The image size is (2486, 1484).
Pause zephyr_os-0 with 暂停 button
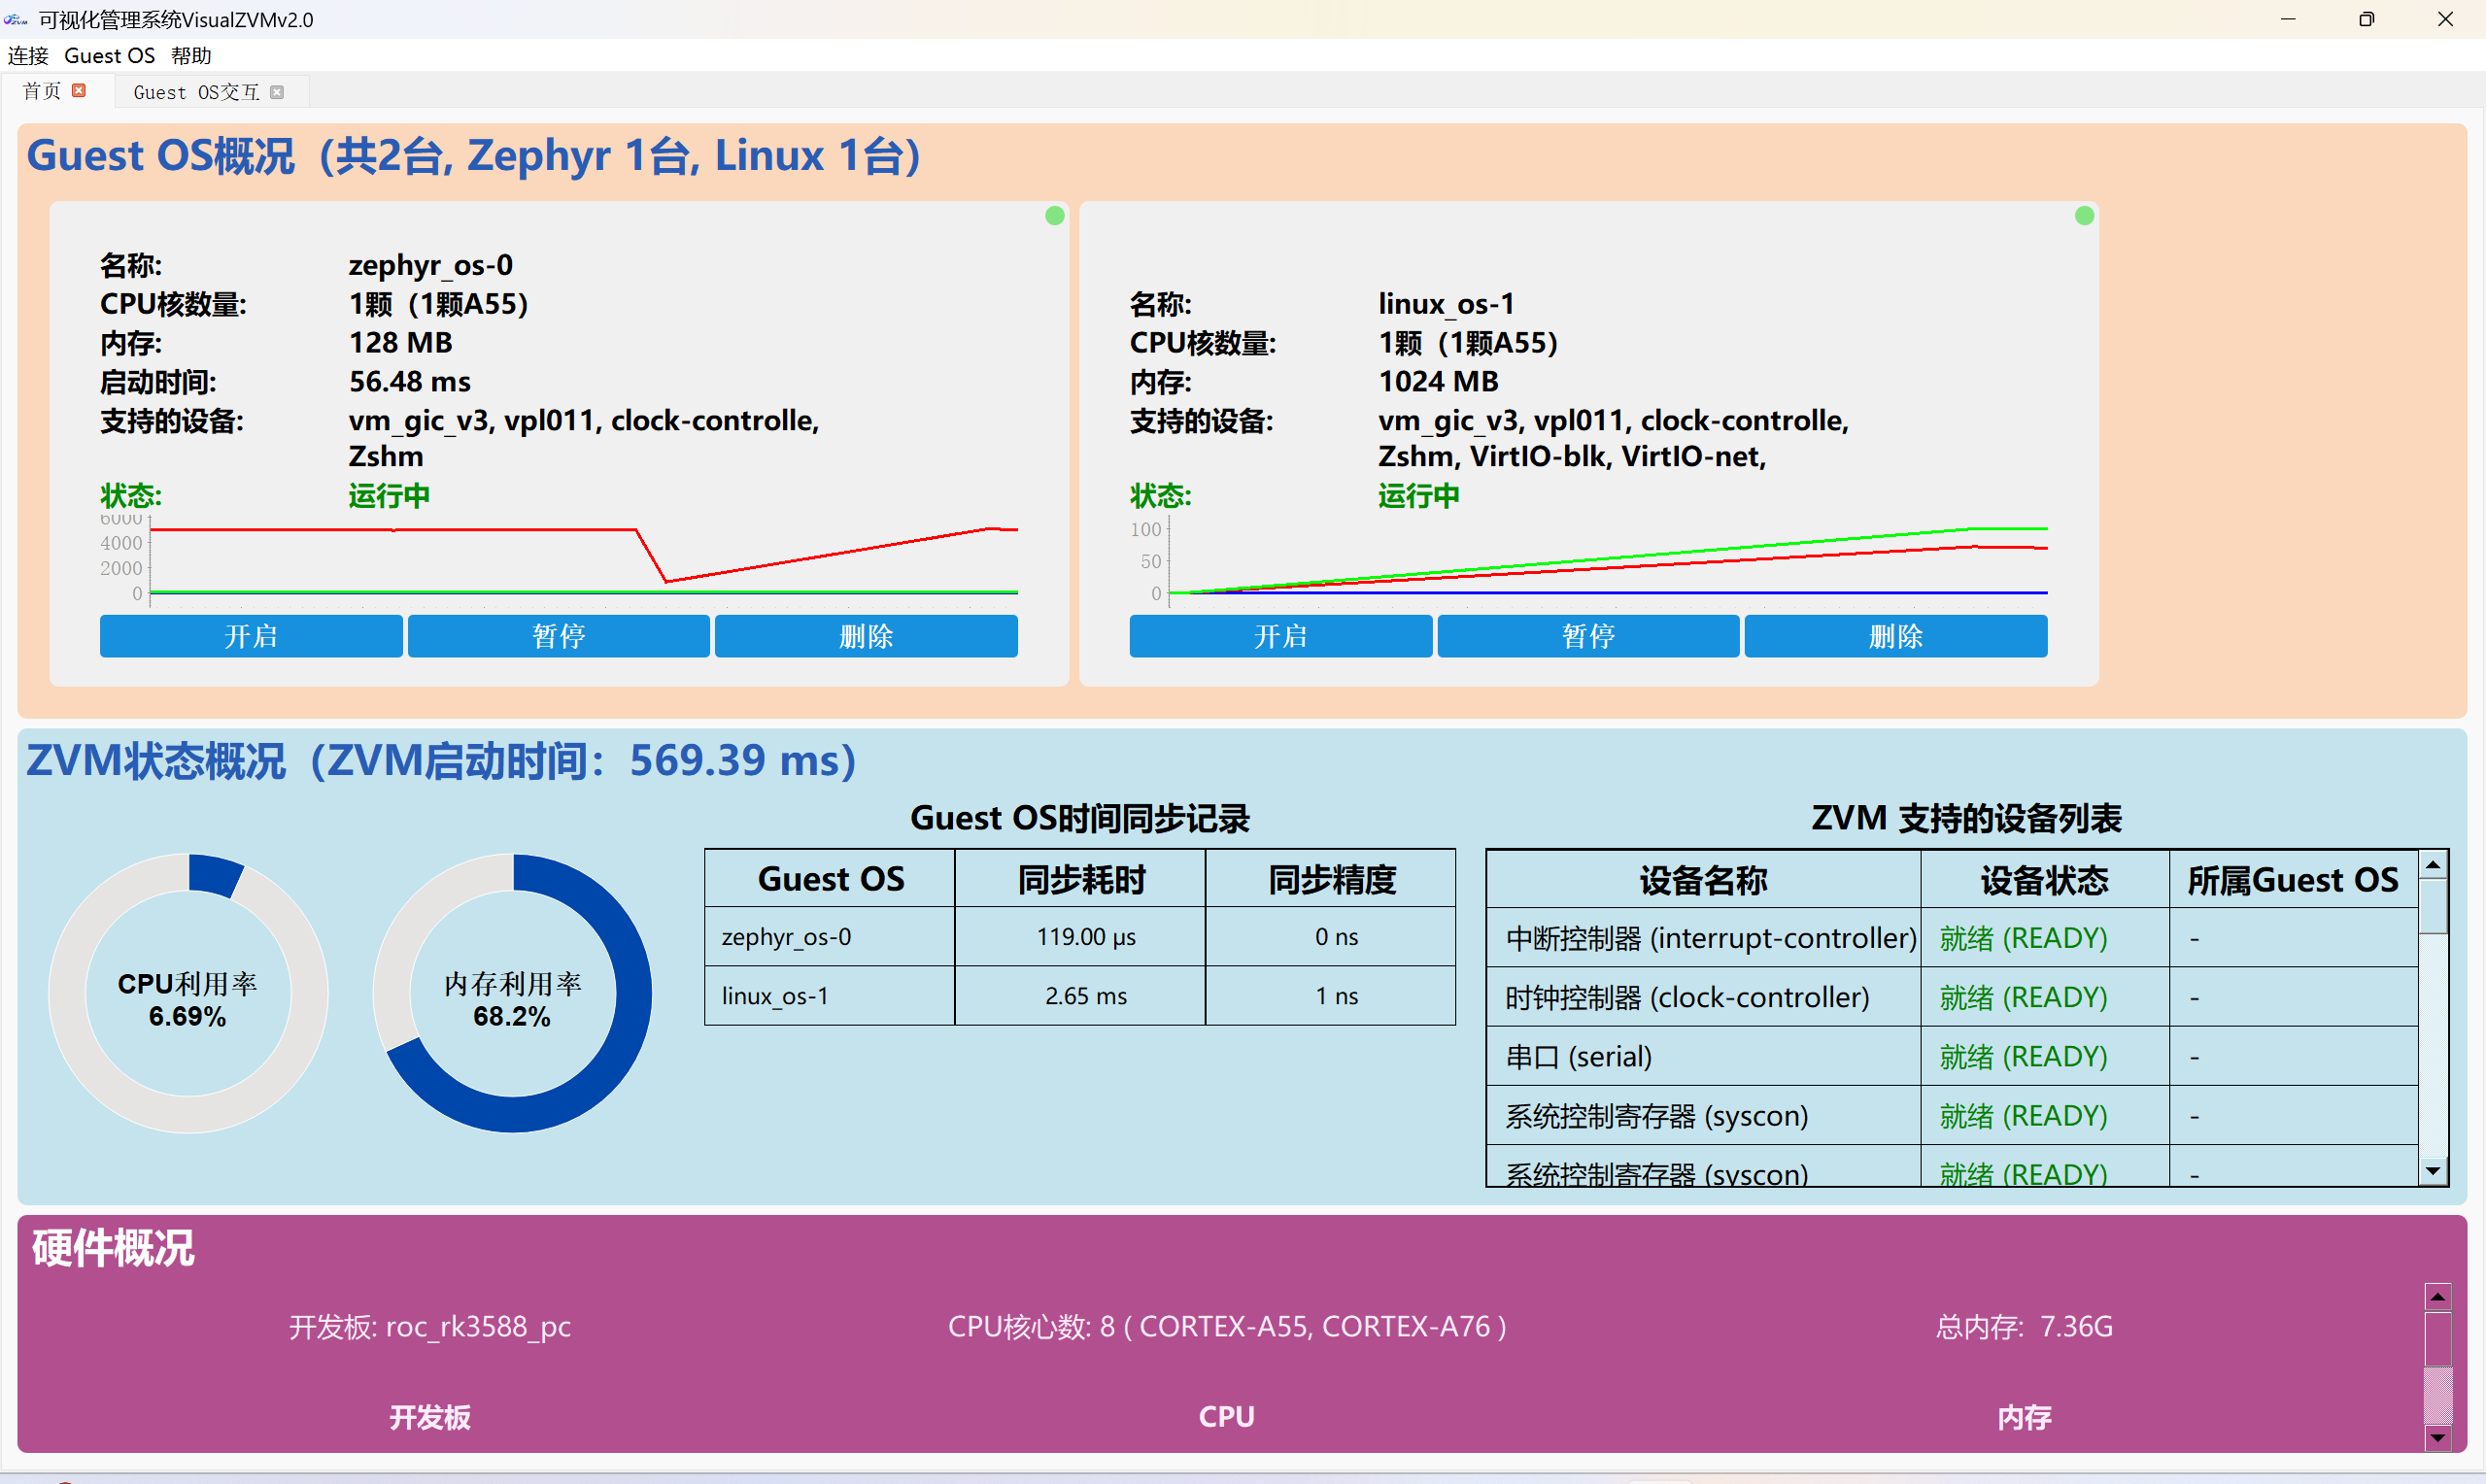pyautogui.click(x=558, y=636)
